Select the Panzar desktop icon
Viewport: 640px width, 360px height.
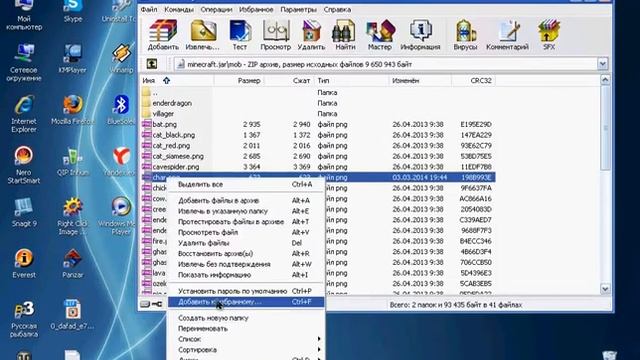(72, 263)
